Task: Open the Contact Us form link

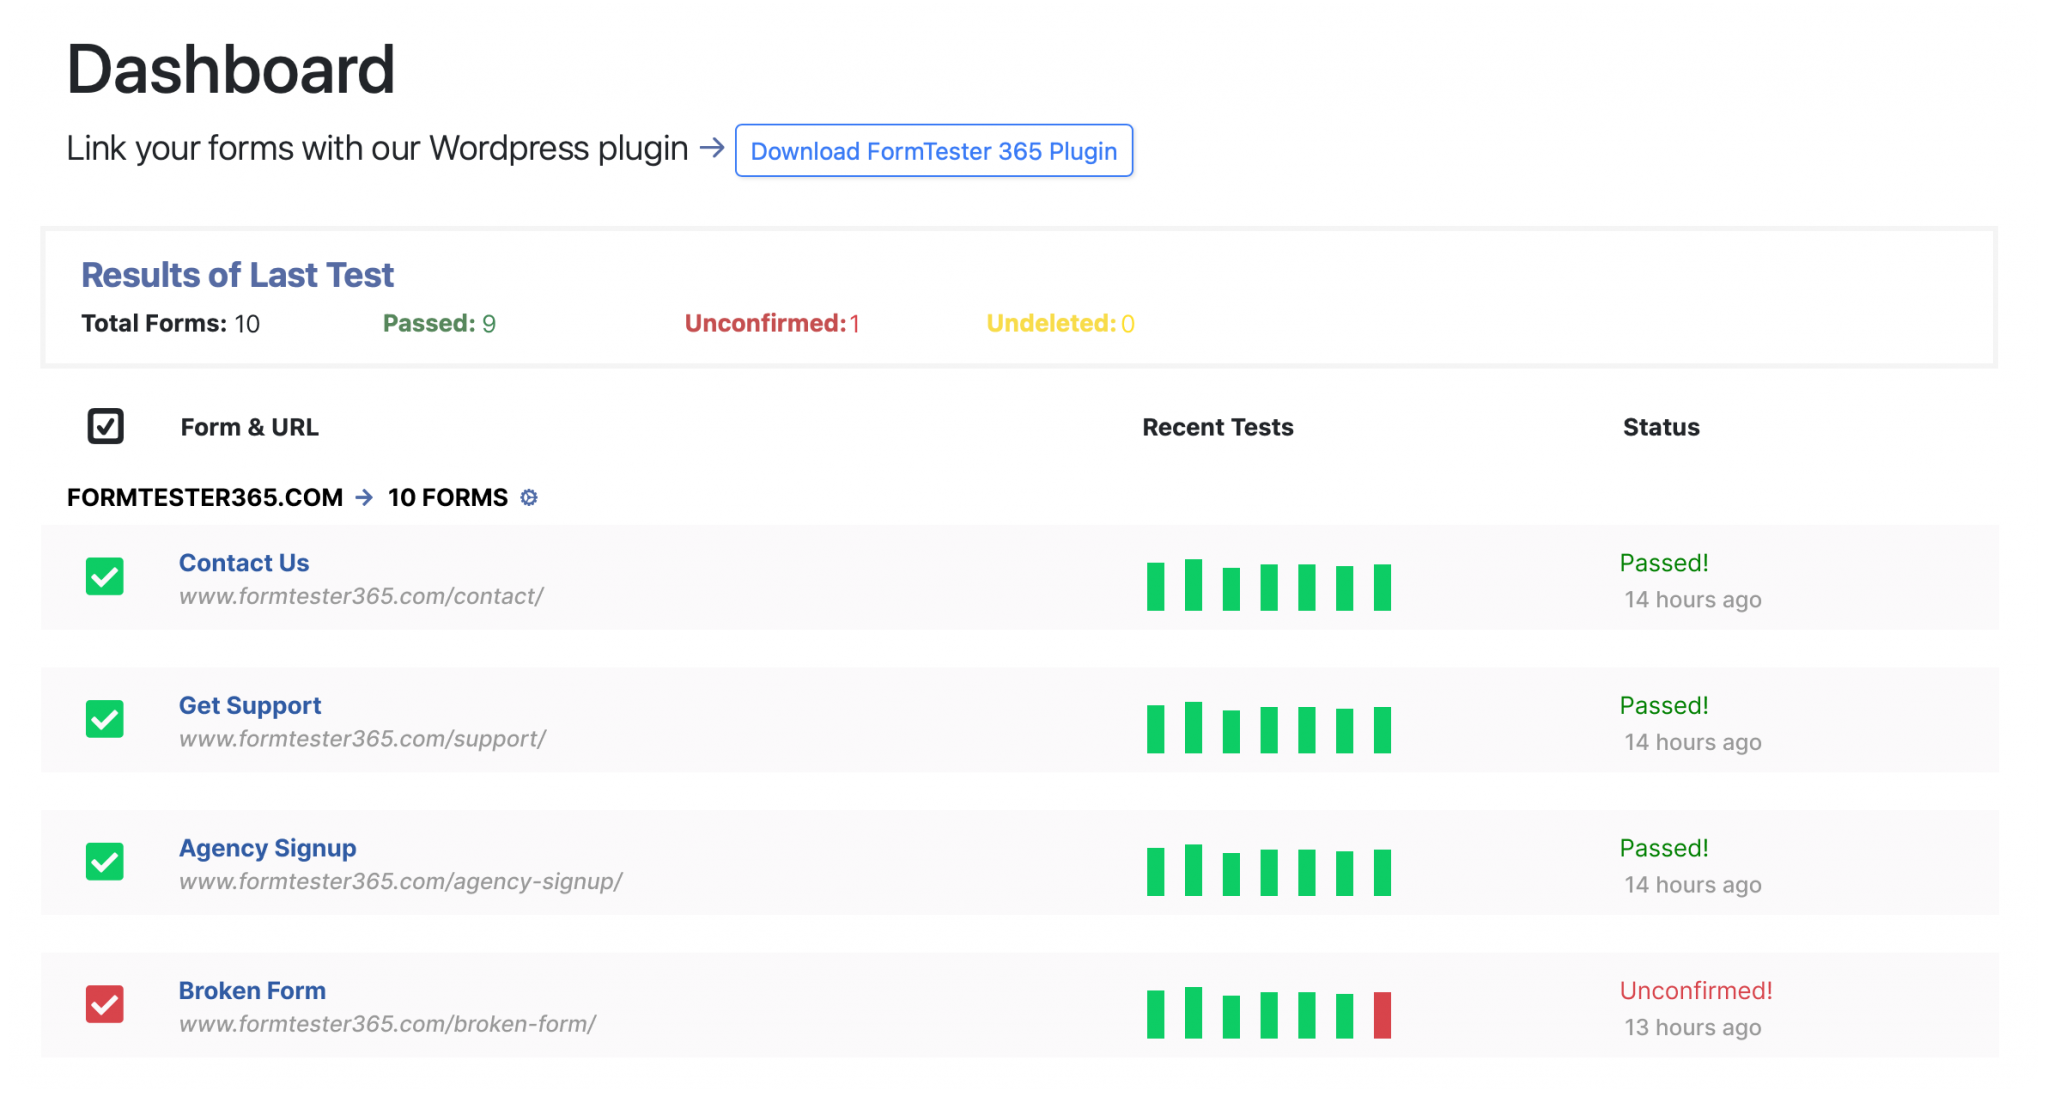Action: (244, 562)
